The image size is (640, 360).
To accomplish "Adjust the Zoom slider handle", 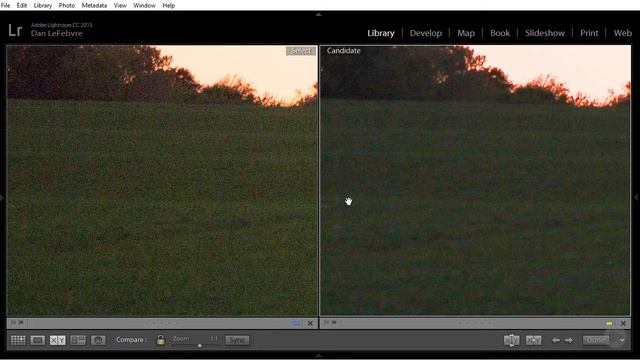I will click(x=200, y=345).
